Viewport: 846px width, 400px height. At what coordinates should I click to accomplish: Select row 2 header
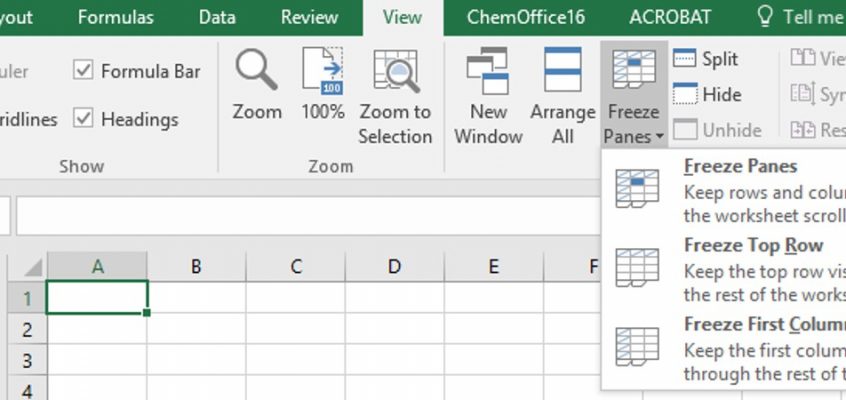point(26,329)
